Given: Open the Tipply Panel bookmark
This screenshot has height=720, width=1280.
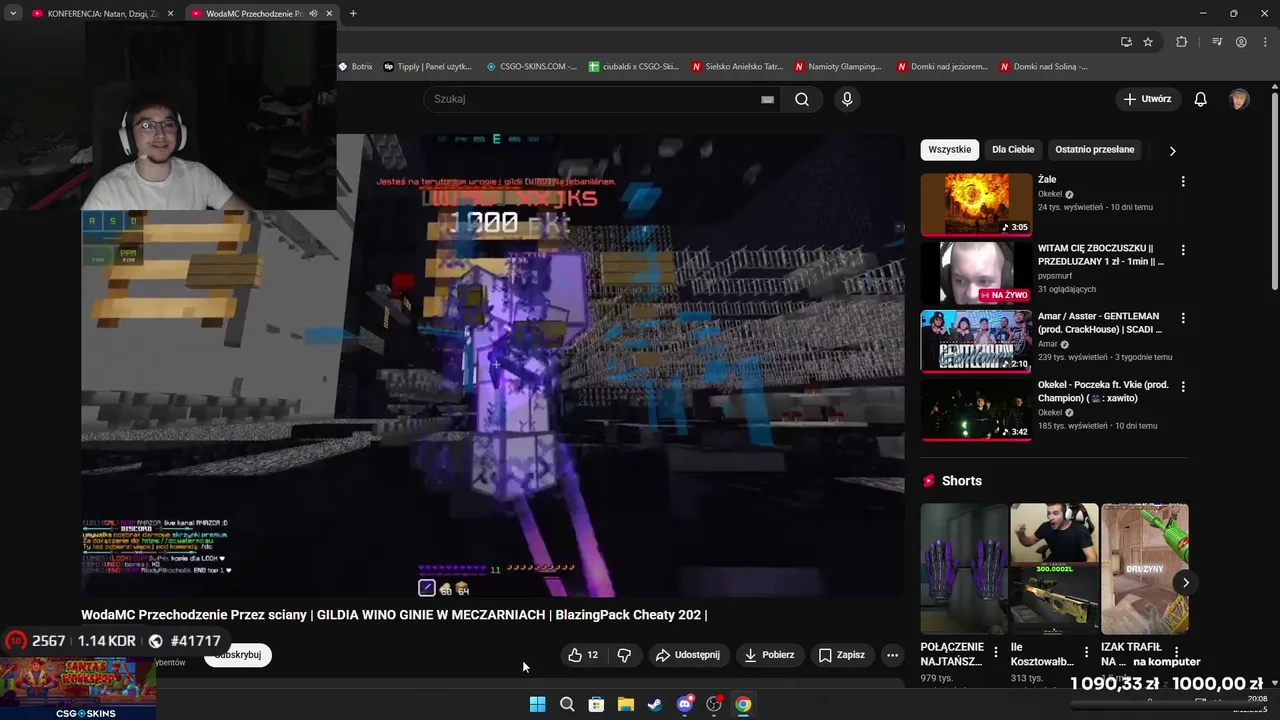Looking at the screenshot, I should 427,66.
